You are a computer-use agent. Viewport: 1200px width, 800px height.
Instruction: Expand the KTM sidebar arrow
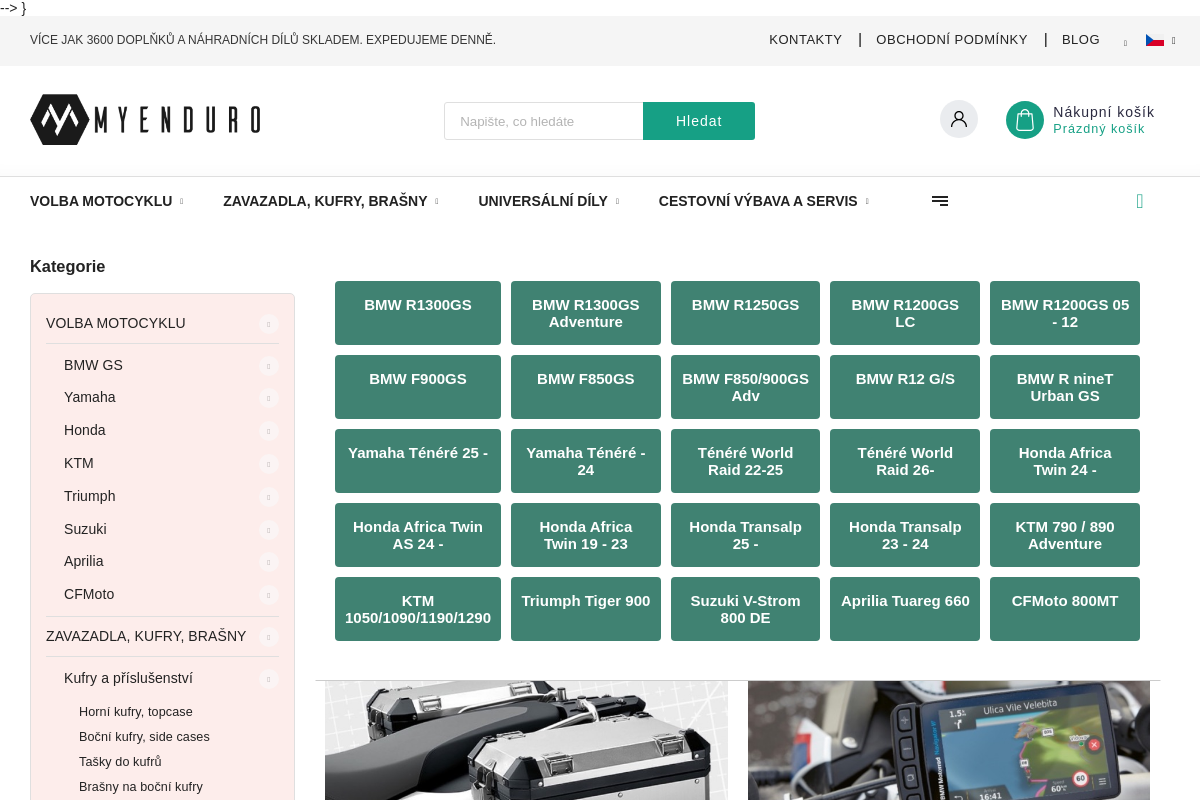[268, 464]
